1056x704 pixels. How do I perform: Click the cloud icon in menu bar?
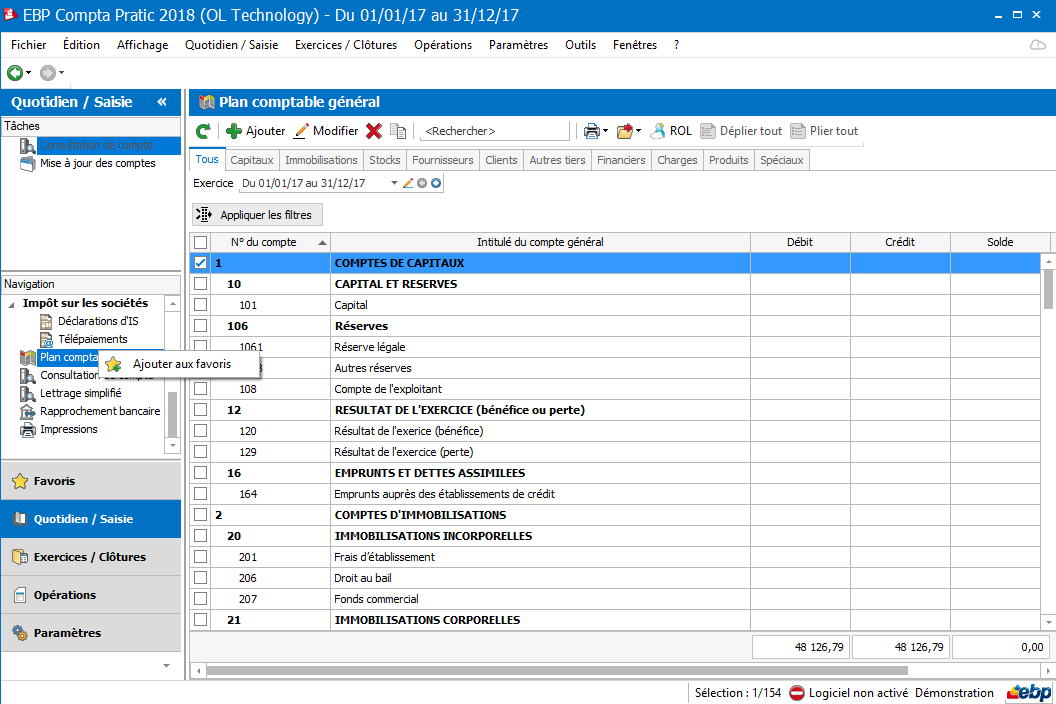[x=1038, y=45]
